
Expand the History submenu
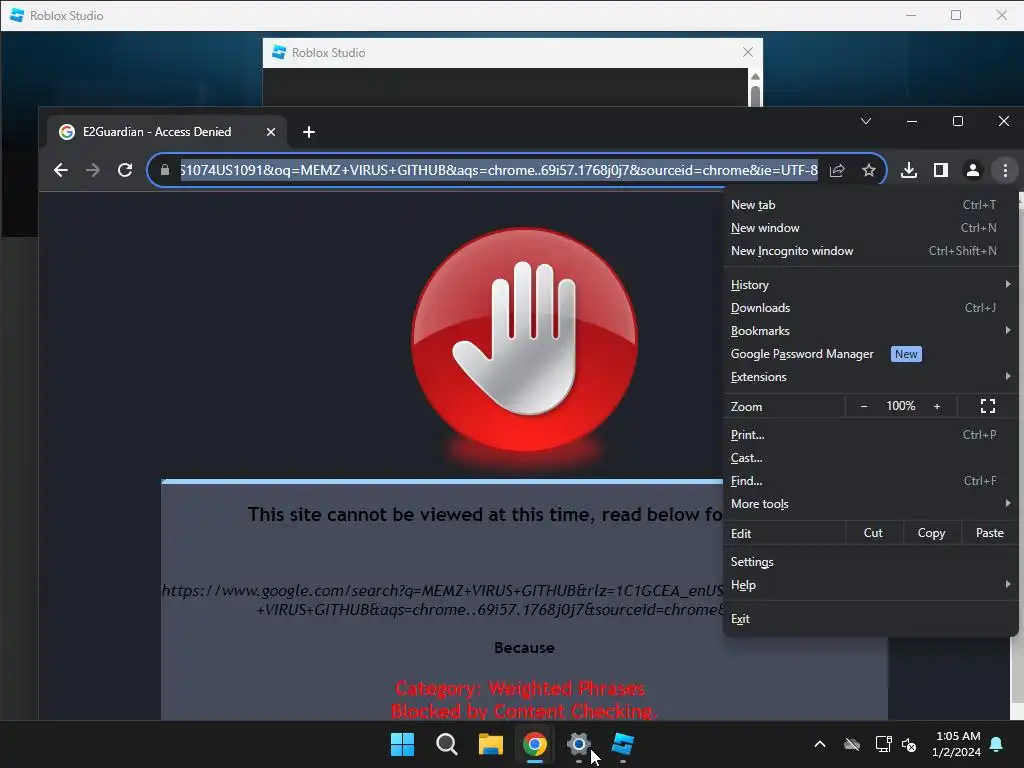(870, 285)
